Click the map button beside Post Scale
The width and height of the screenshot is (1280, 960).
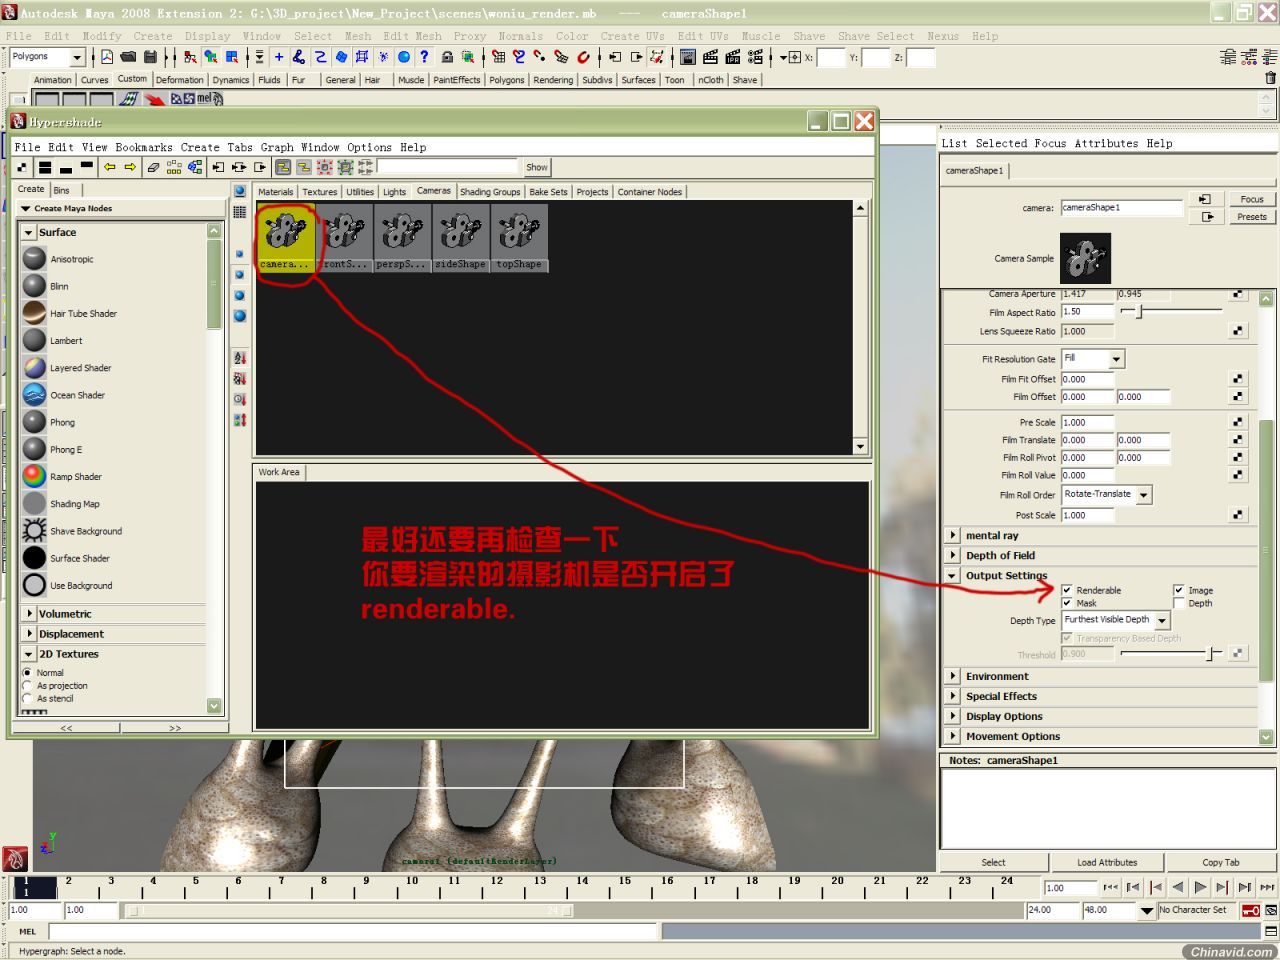point(1238,515)
